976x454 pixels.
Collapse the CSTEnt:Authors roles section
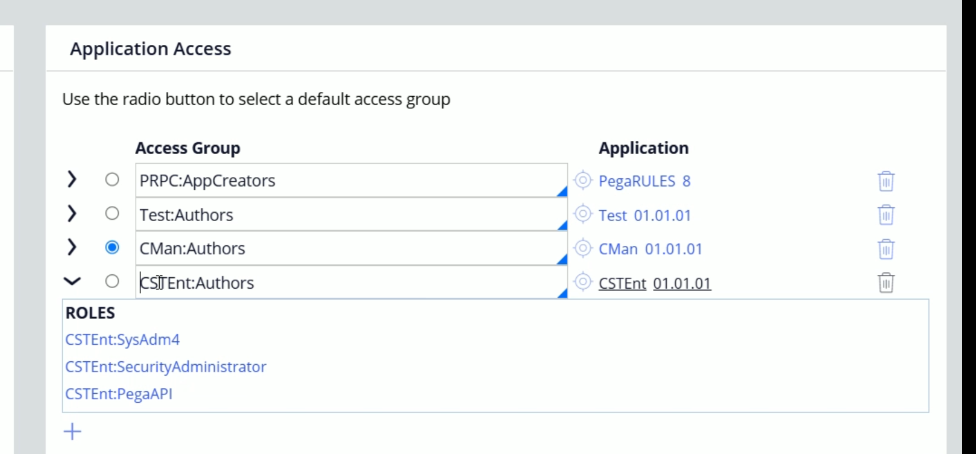pos(72,281)
